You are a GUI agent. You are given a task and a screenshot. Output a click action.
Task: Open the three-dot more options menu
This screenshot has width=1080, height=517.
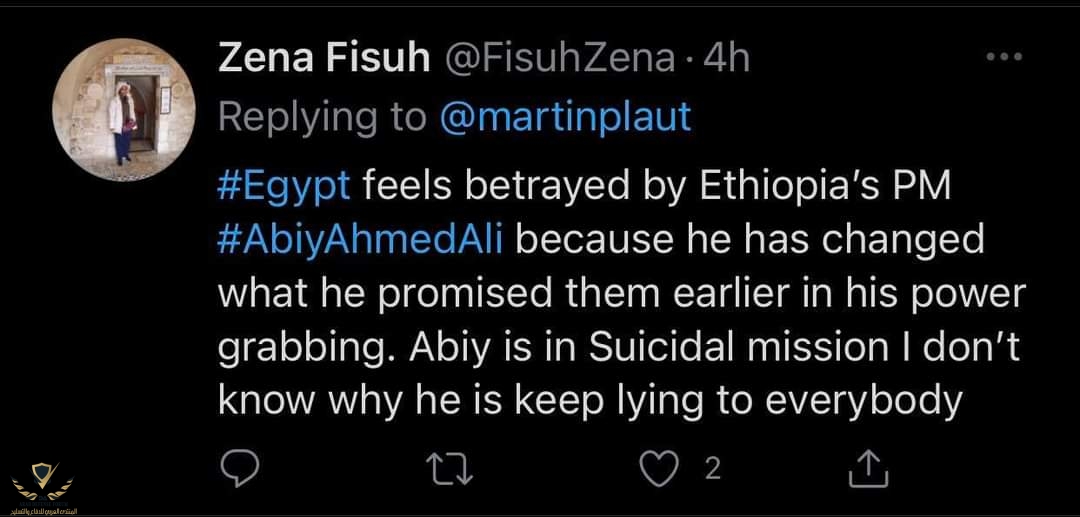tap(1003, 58)
